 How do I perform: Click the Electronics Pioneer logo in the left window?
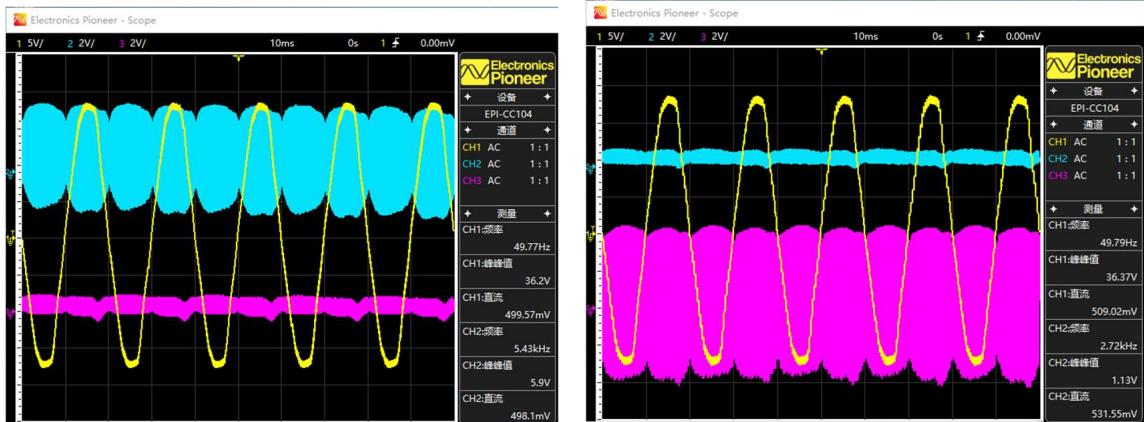pyautogui.click(x=507, y=71)
